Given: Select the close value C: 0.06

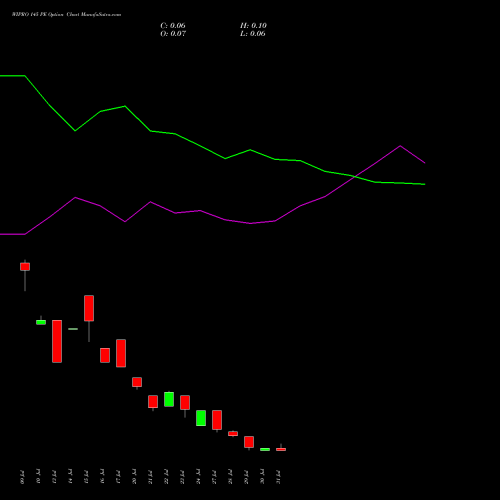Looking at the screenshot, I should pyautogui.click(x=173, y=26).
